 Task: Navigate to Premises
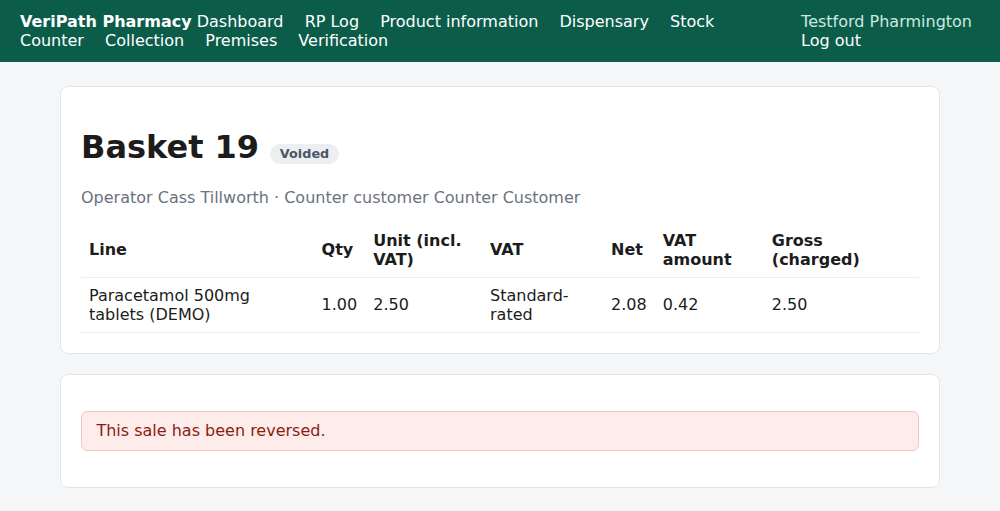241,41
